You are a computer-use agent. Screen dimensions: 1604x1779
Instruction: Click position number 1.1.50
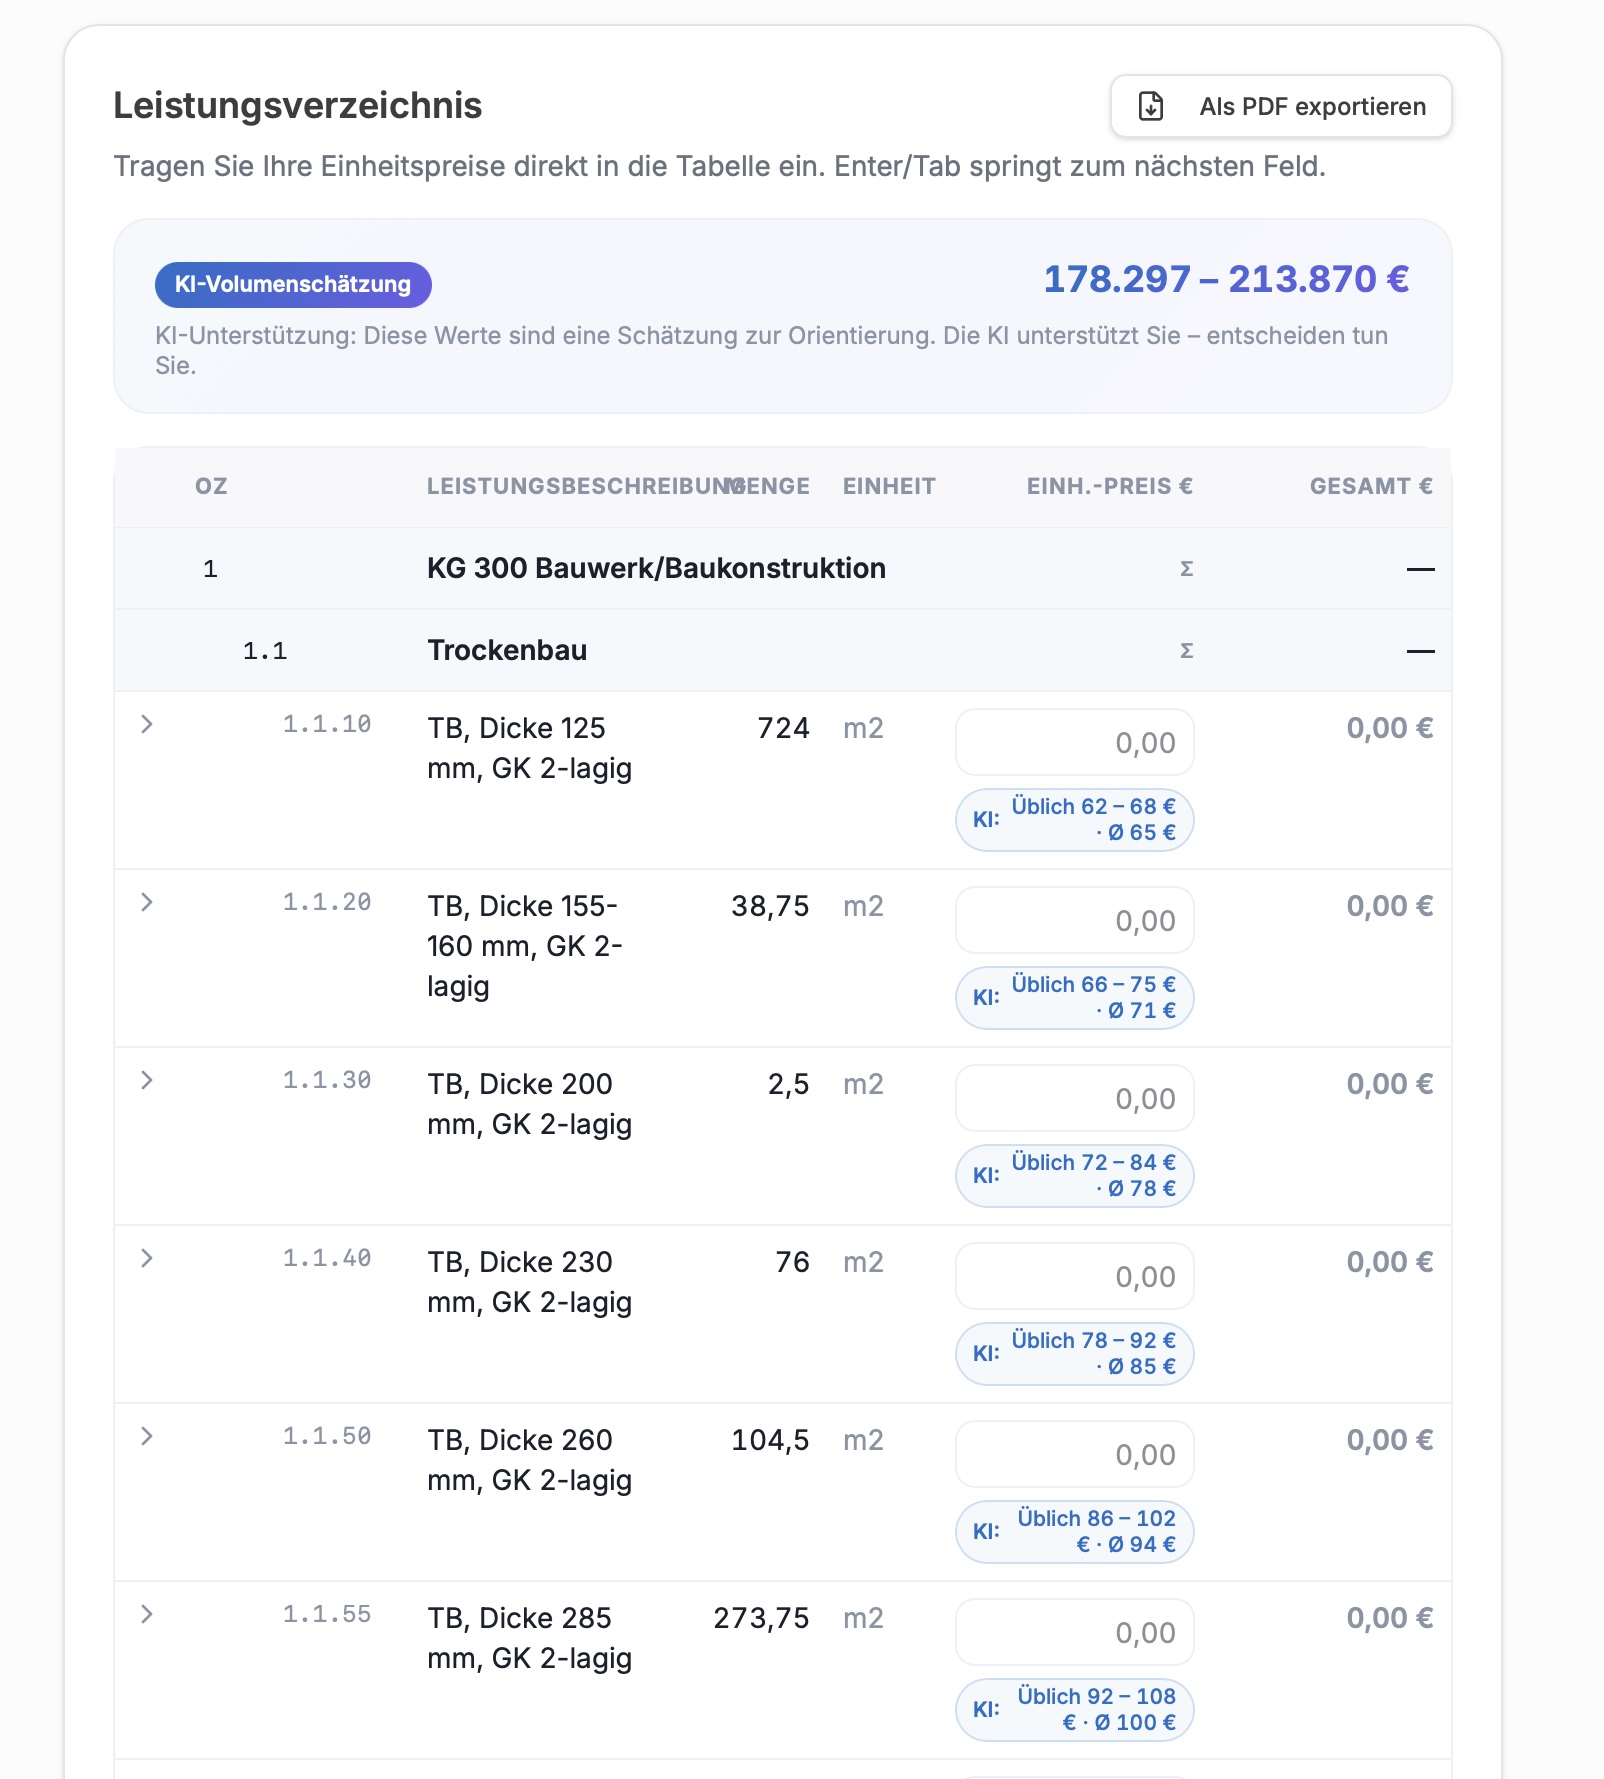click(x=327, y=1436)
